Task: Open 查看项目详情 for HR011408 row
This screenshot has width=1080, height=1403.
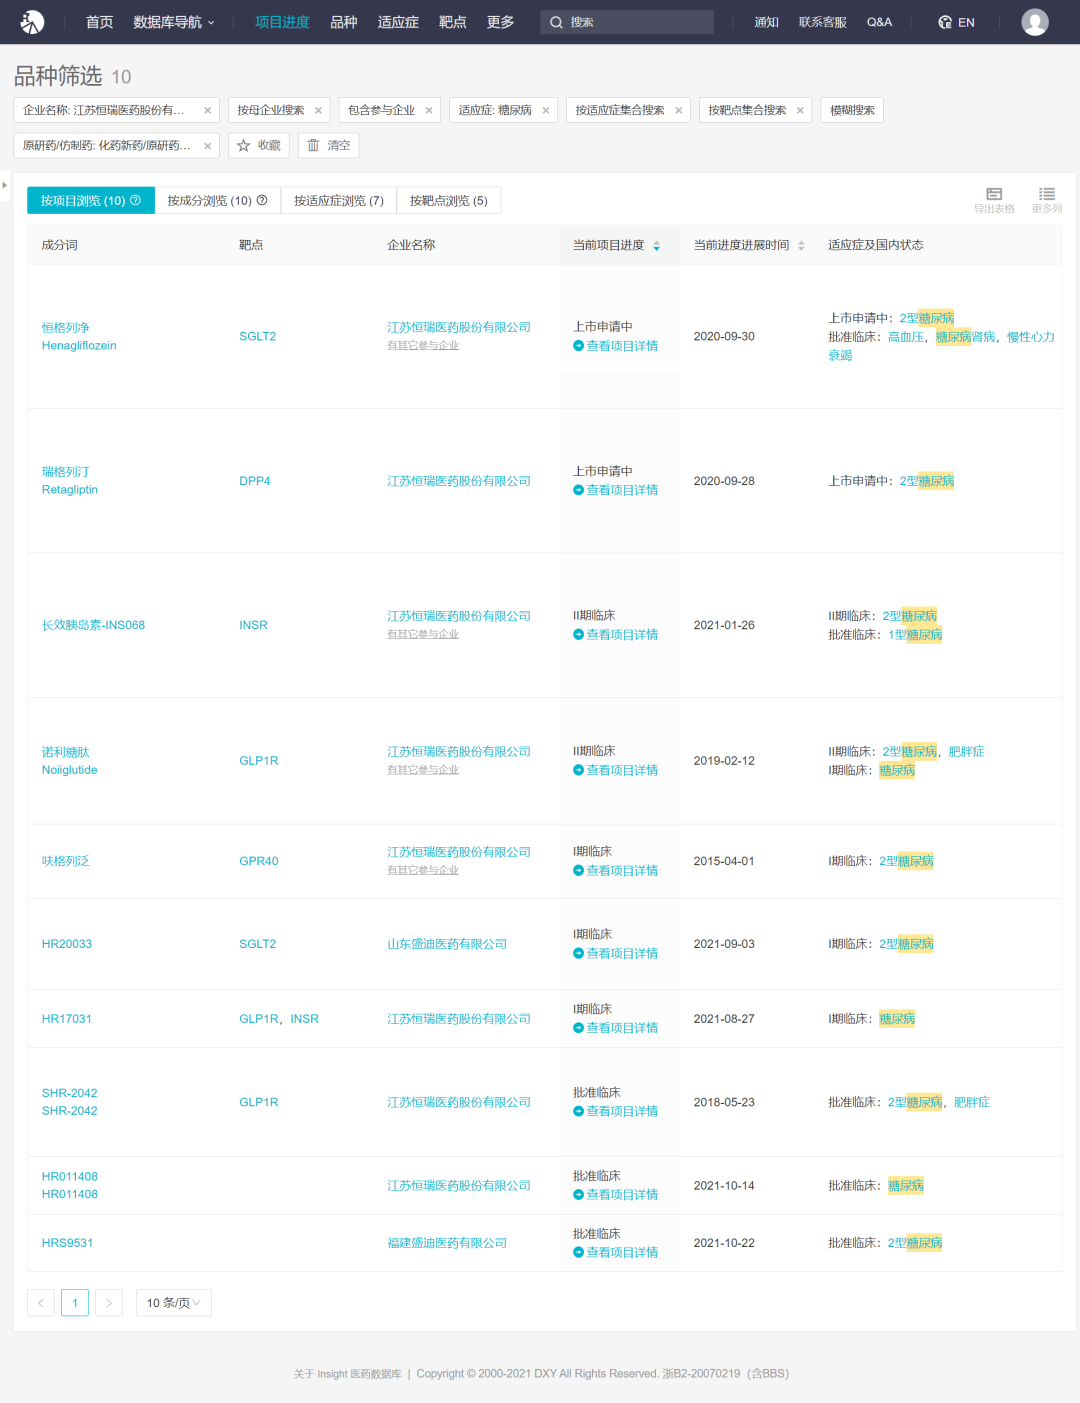Action: pos(616,1195)
